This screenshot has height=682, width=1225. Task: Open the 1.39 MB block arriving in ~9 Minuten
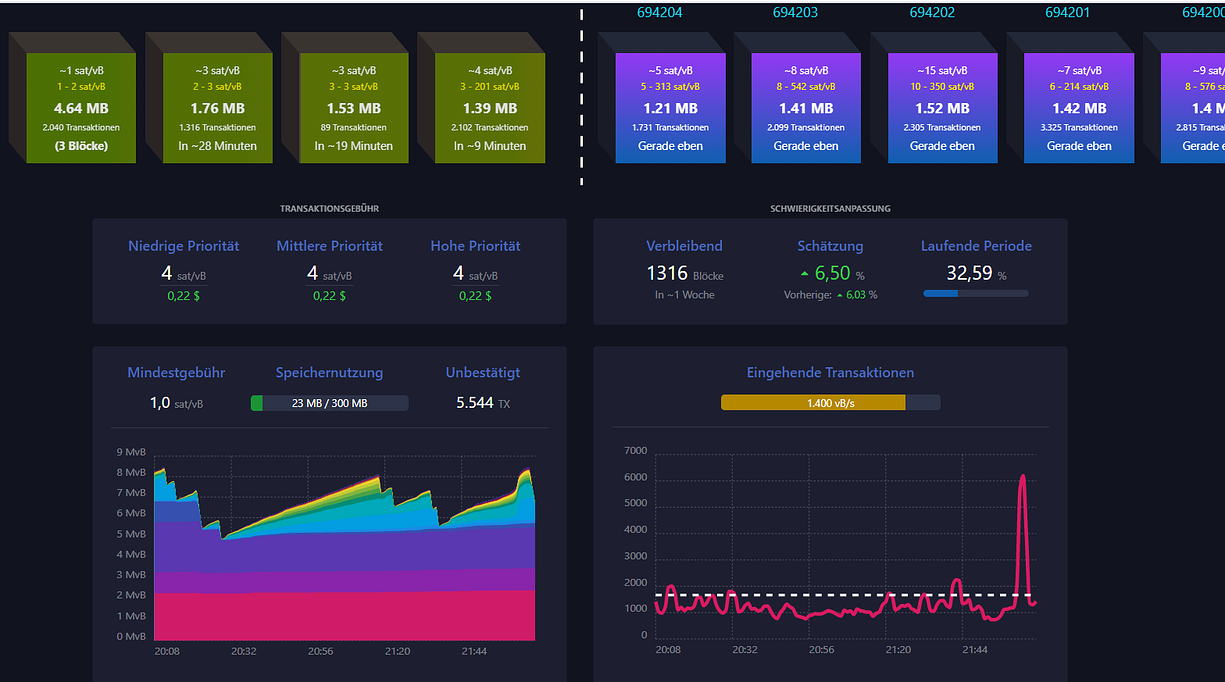click(489, 108)
